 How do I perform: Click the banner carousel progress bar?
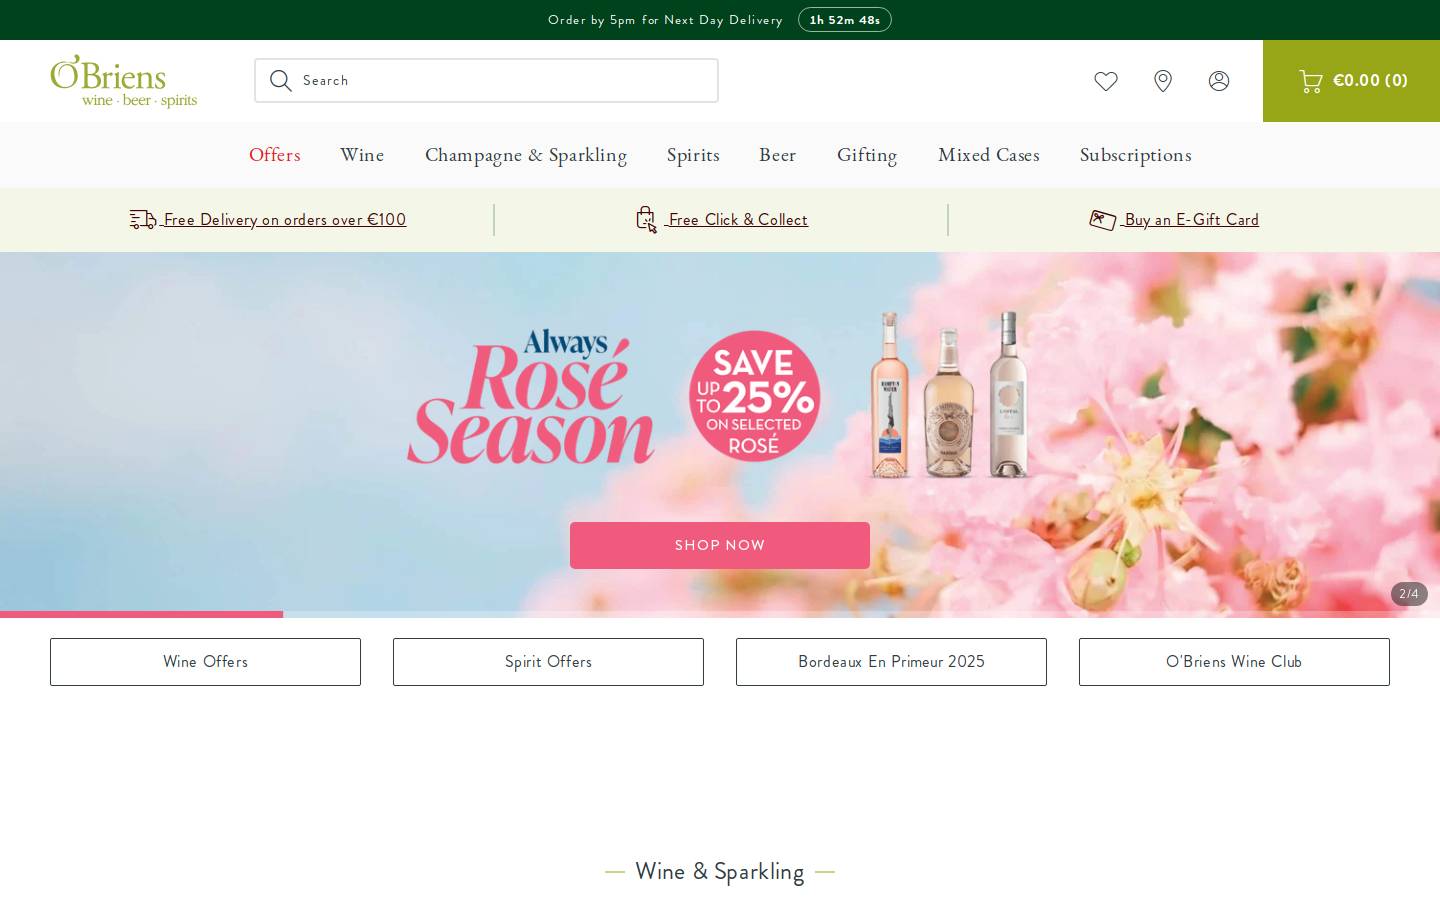click(x=720, y=614)
